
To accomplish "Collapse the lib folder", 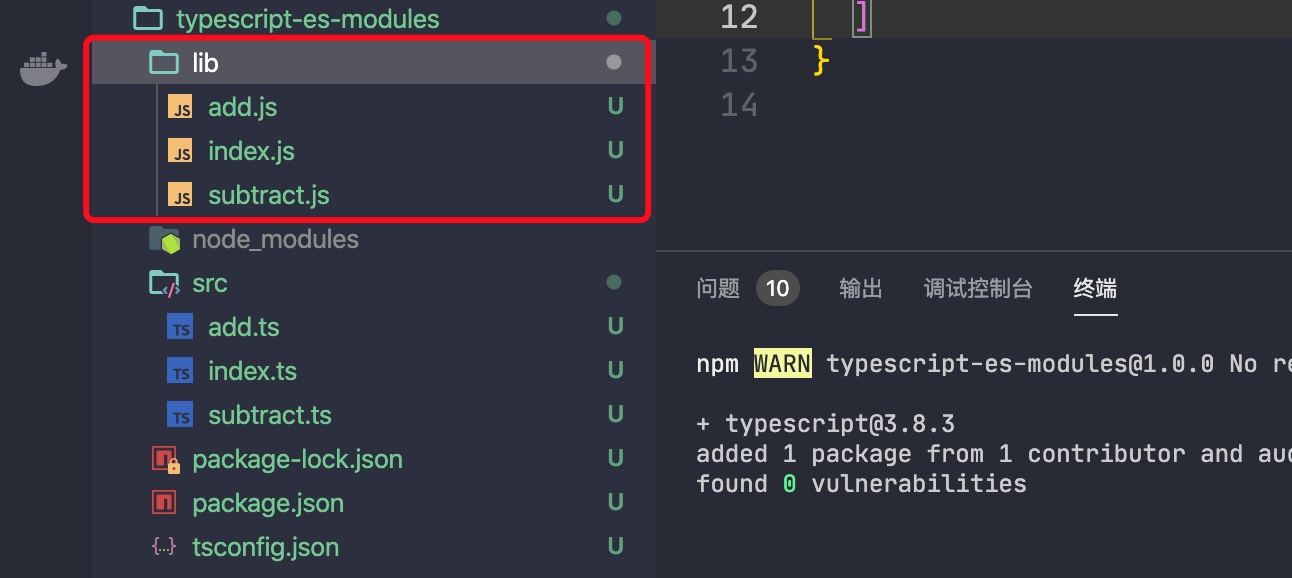I will [x=204, y=63].
